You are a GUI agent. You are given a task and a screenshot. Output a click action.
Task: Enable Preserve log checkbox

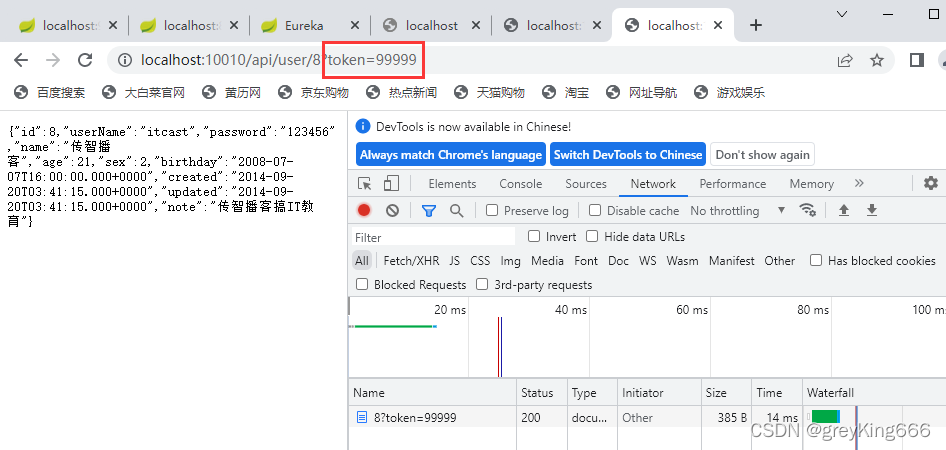point(492,210)
